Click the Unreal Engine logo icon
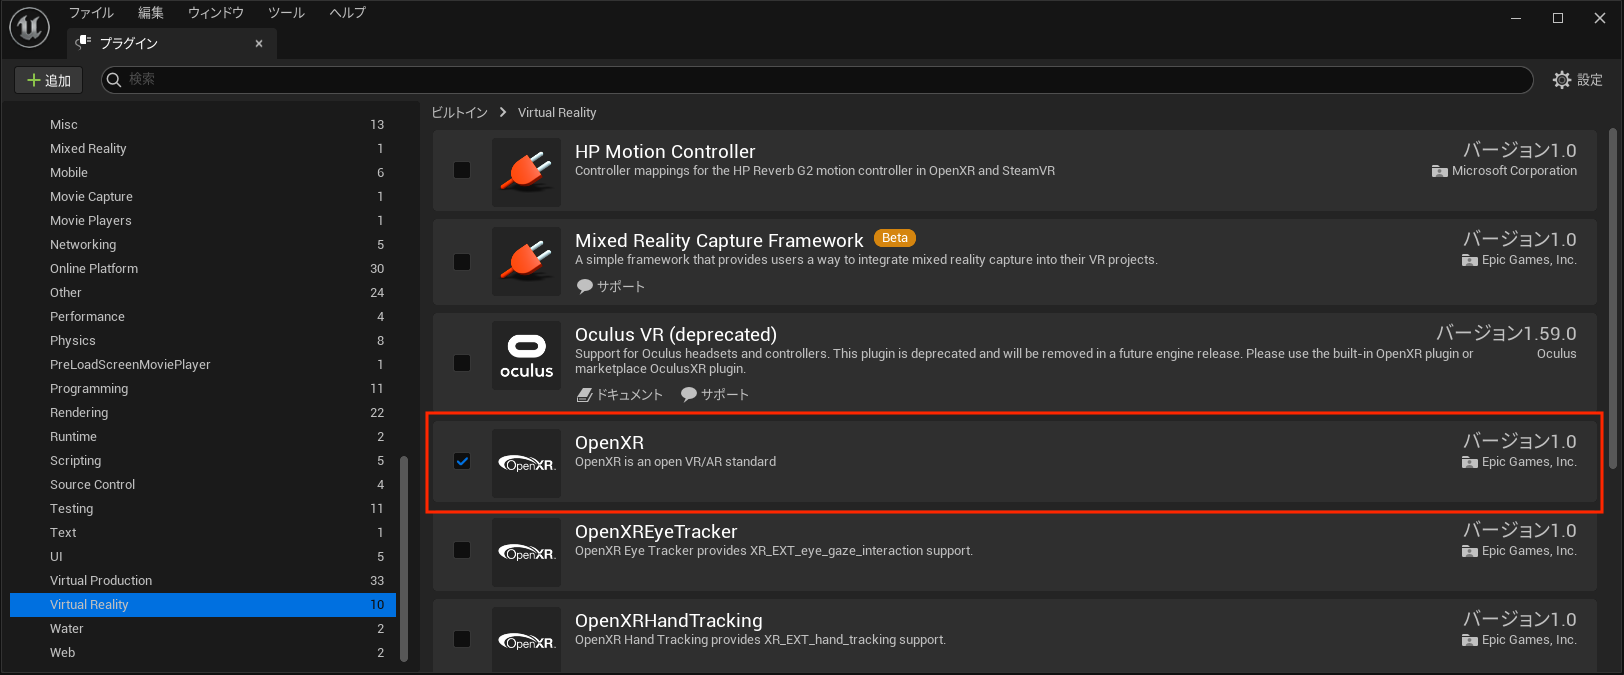Viewport: 1624px width, 675px height. tap(29, 27)
